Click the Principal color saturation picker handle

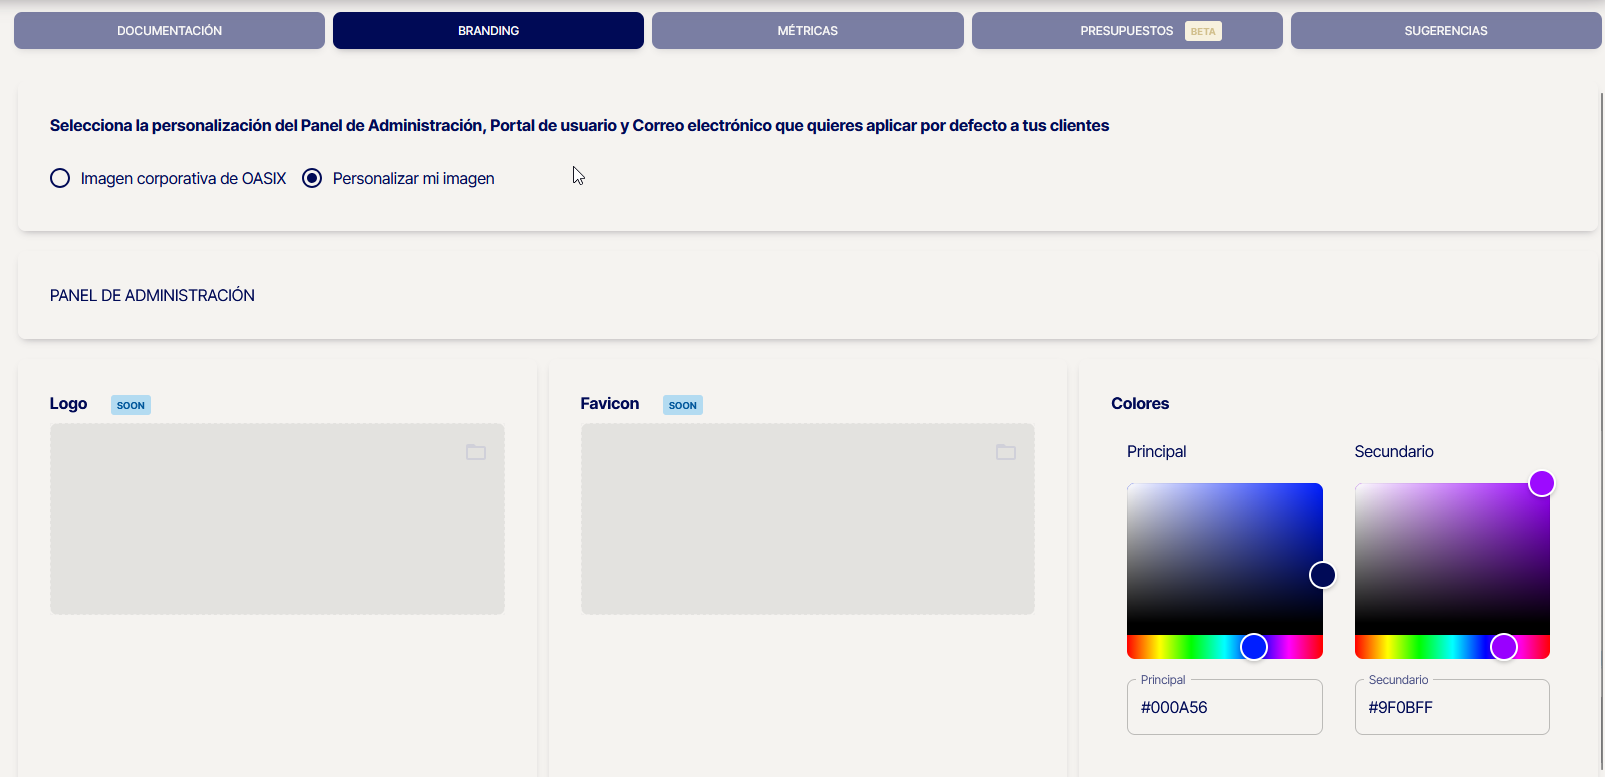(1322, 575)
